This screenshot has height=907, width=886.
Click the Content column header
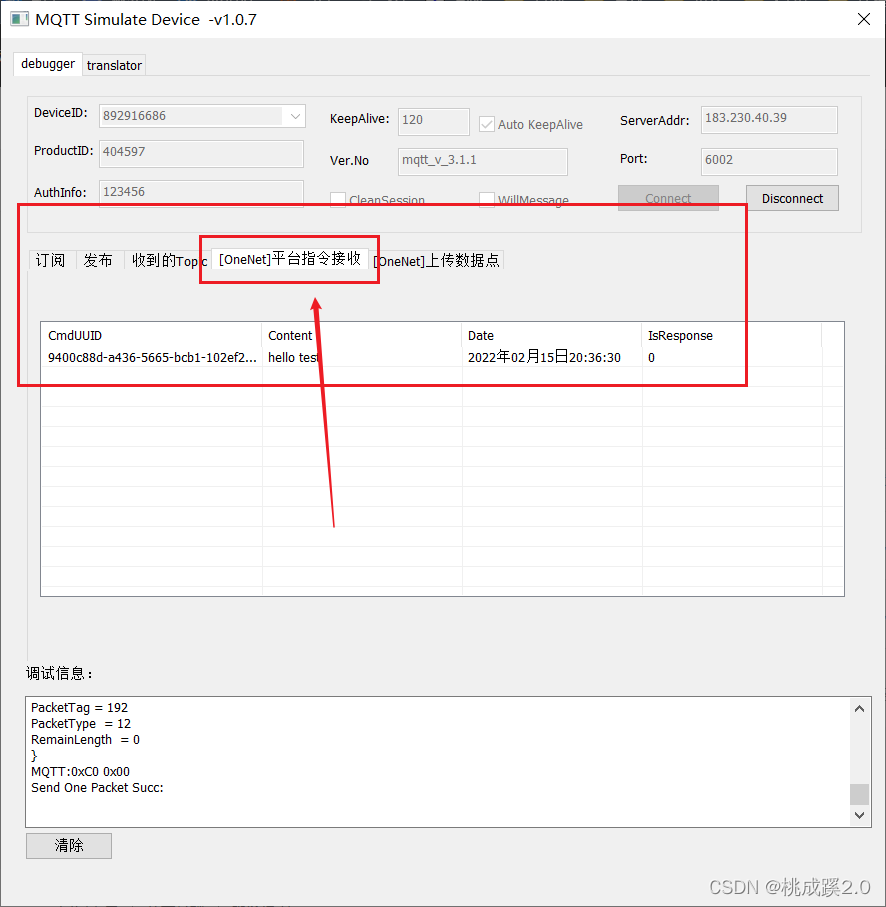[x=362, y=335]
